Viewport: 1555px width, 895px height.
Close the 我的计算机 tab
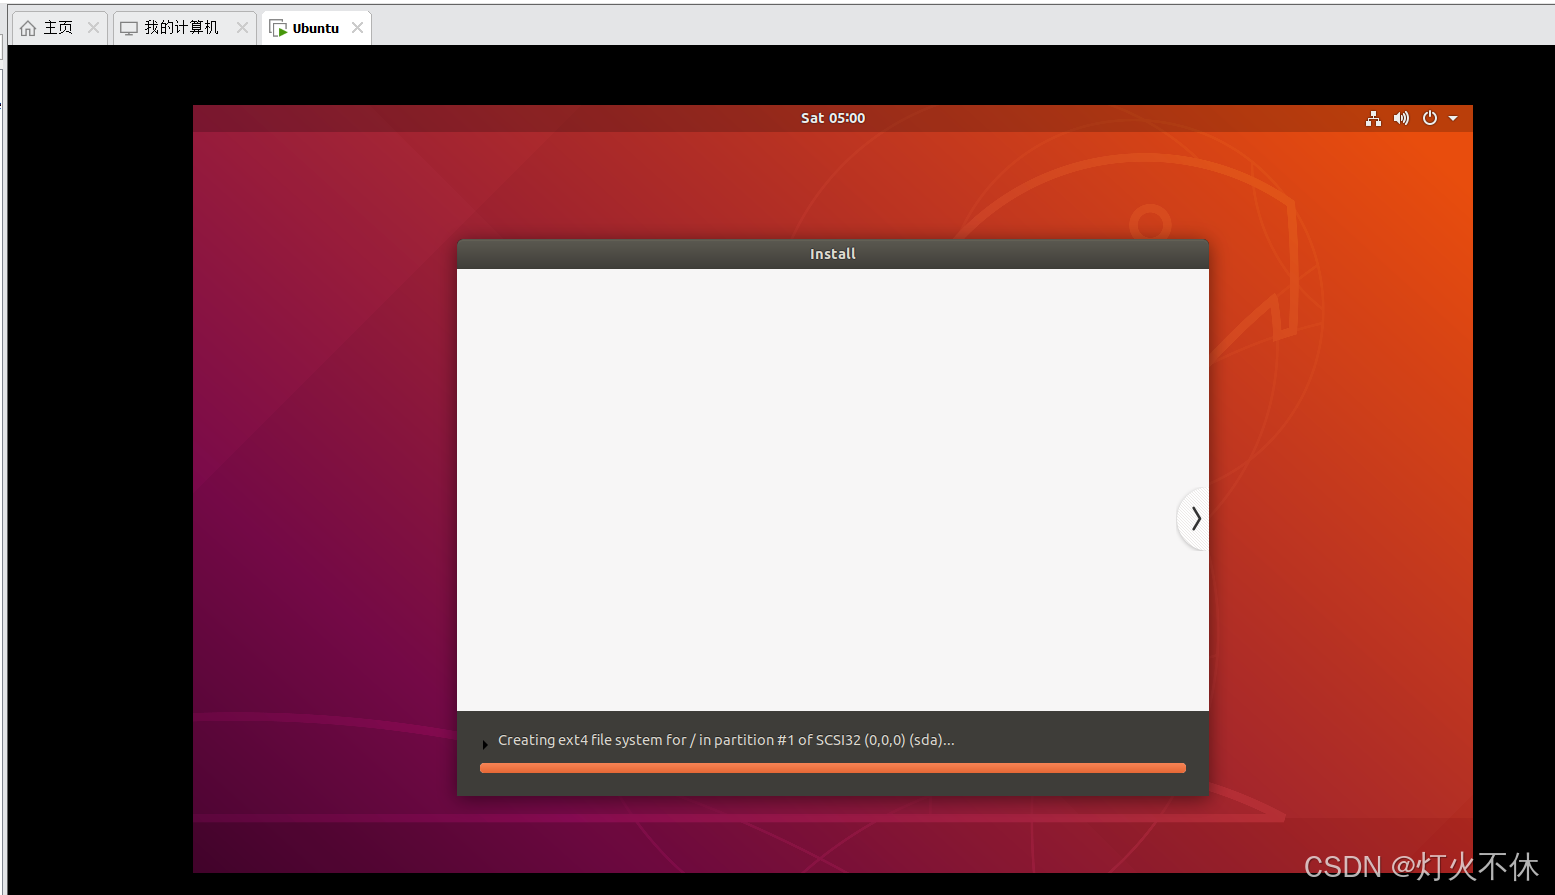[x=242, y=28]
